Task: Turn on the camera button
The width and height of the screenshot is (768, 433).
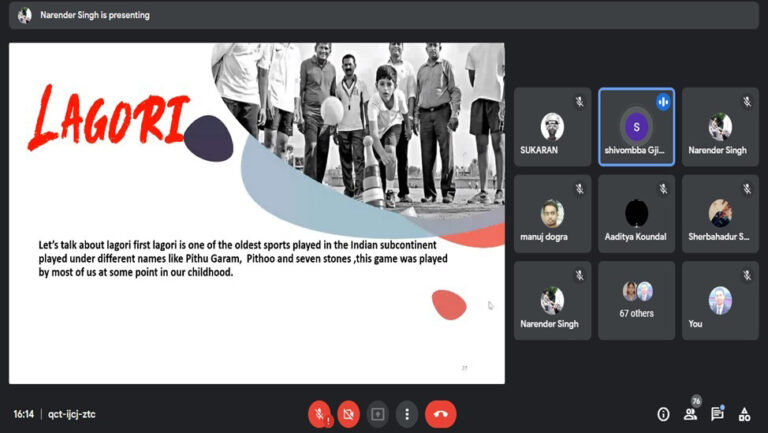Action: click(348, 414)
